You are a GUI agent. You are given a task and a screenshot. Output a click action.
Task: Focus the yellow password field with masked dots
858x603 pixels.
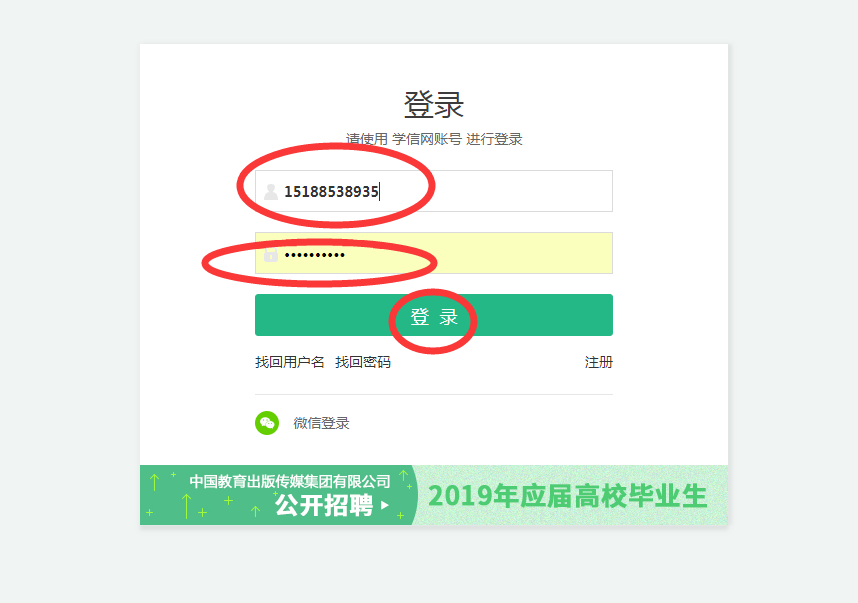coord(434,253)
